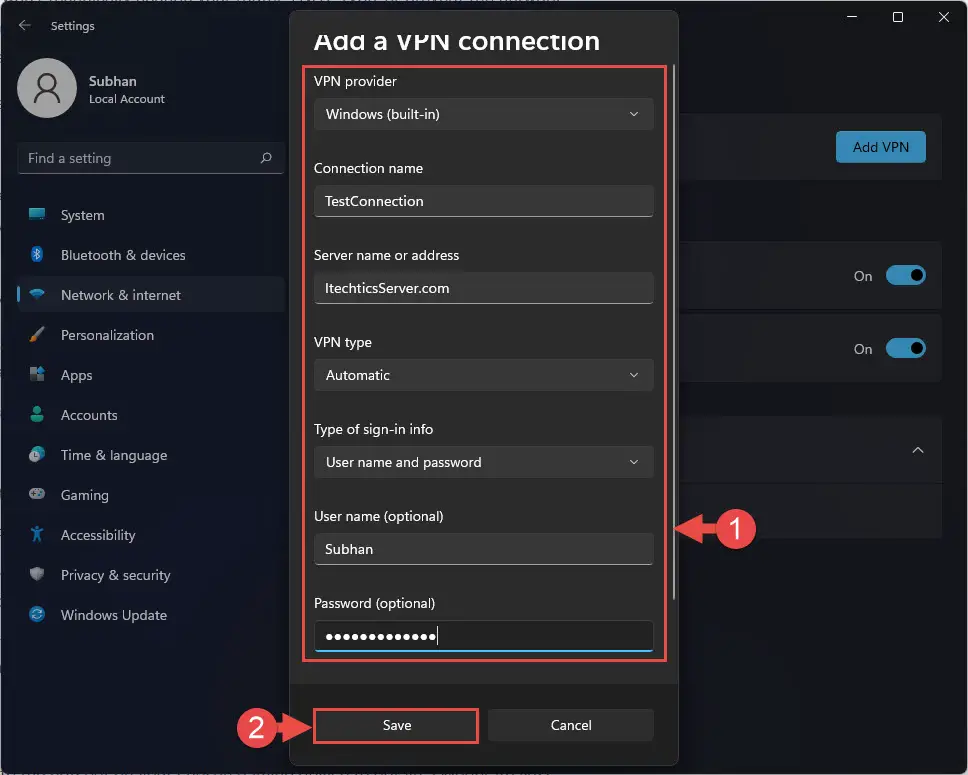Open System settings category
The image size is (968, 775).
pyautogui.click(x=151, y=215)
